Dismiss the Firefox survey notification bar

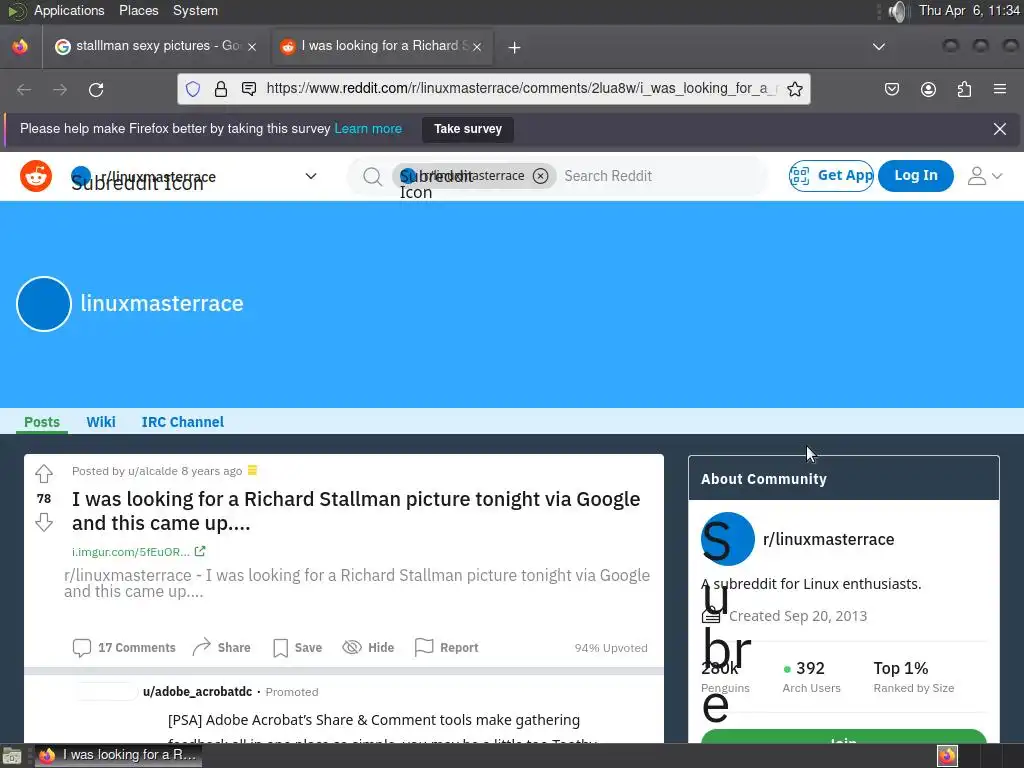tap(1000, 129)
